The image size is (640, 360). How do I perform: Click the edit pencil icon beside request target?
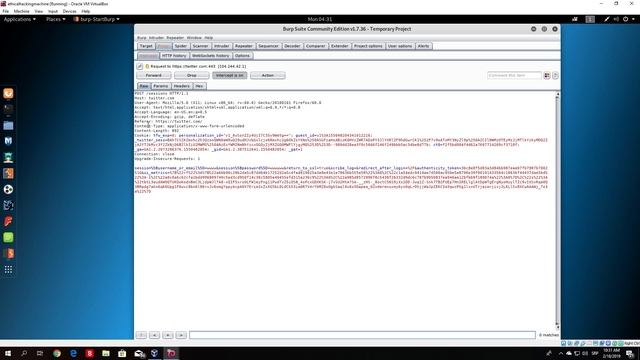click(x=140, y=66)
